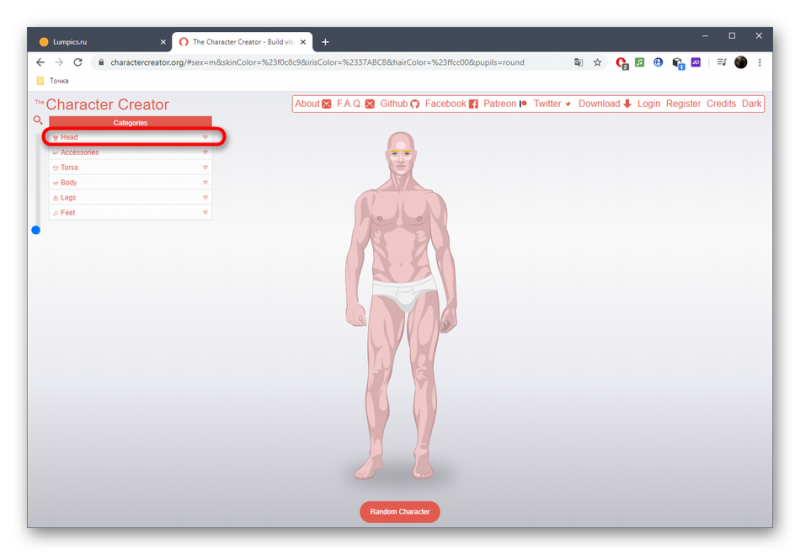This screenshot has width=800, height=555.
Task: Open the Github link
Action: 399,104
